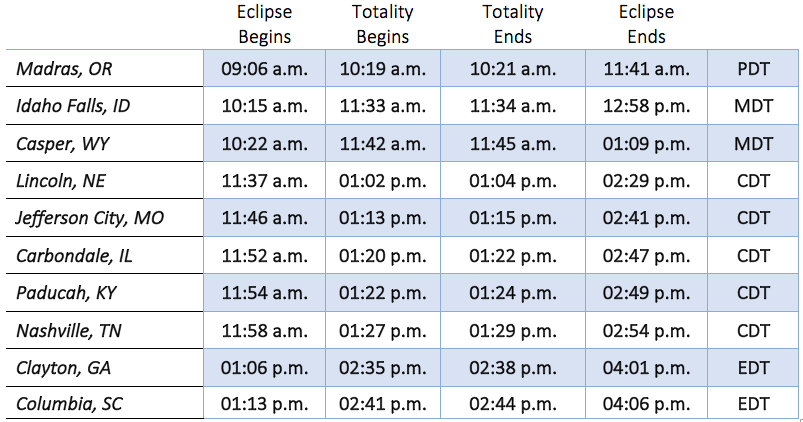Click Columbia, SC eclipse ends 04:06 p.m.
Image resolution: width=803 pixels, height=422 pixels.
(x=646, y=403)
